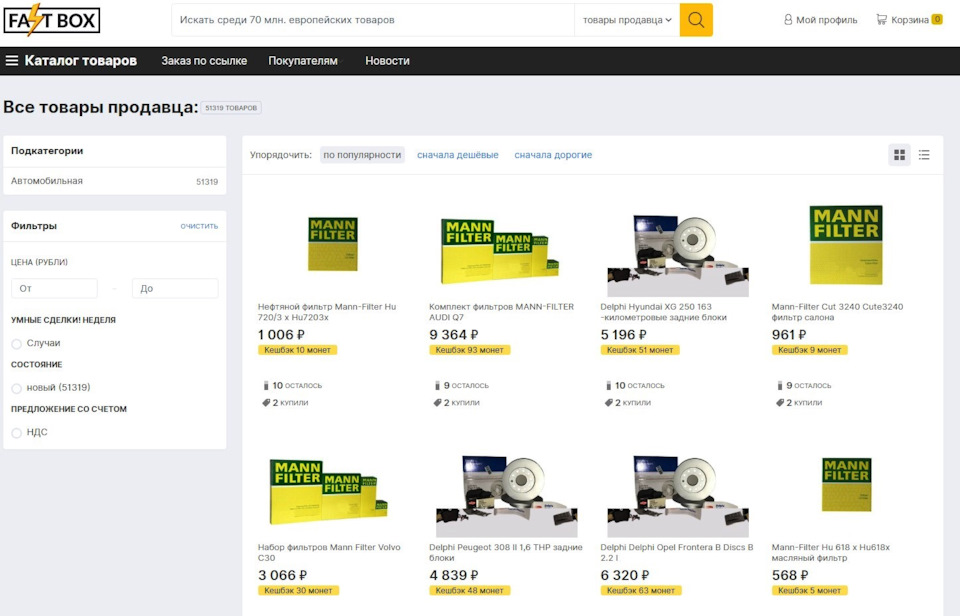Click the '5 196 ₽' price
This screenshot has height=616, width=960.
(623, 335)
